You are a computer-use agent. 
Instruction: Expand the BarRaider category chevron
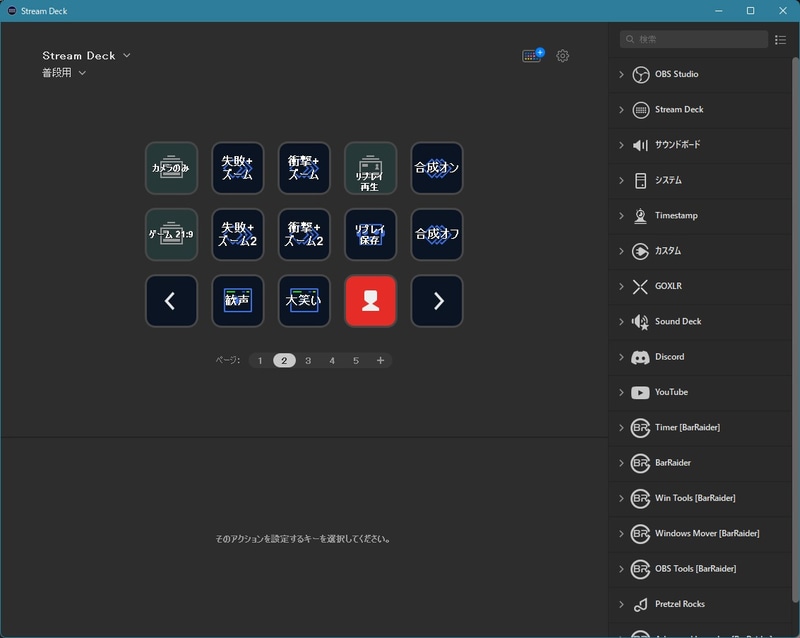pos(621,463)
